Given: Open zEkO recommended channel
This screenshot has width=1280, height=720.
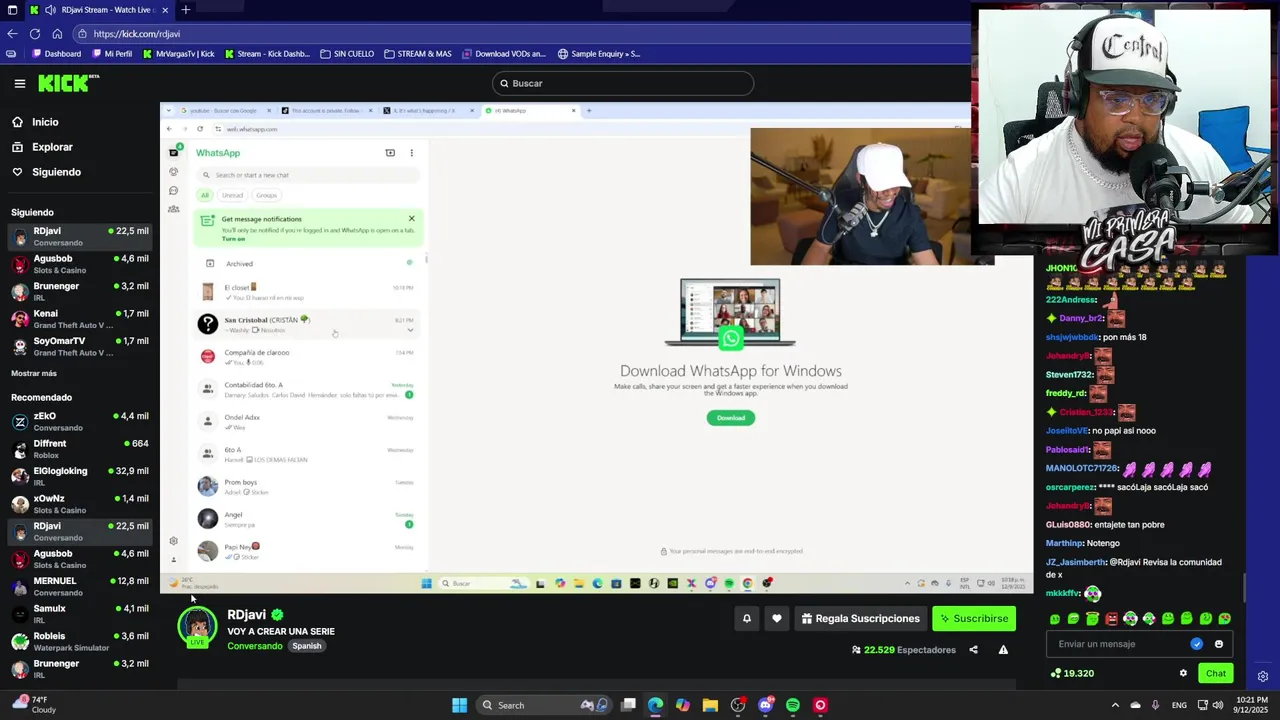Looking at the screenshot, I should [x=80, y=421].
